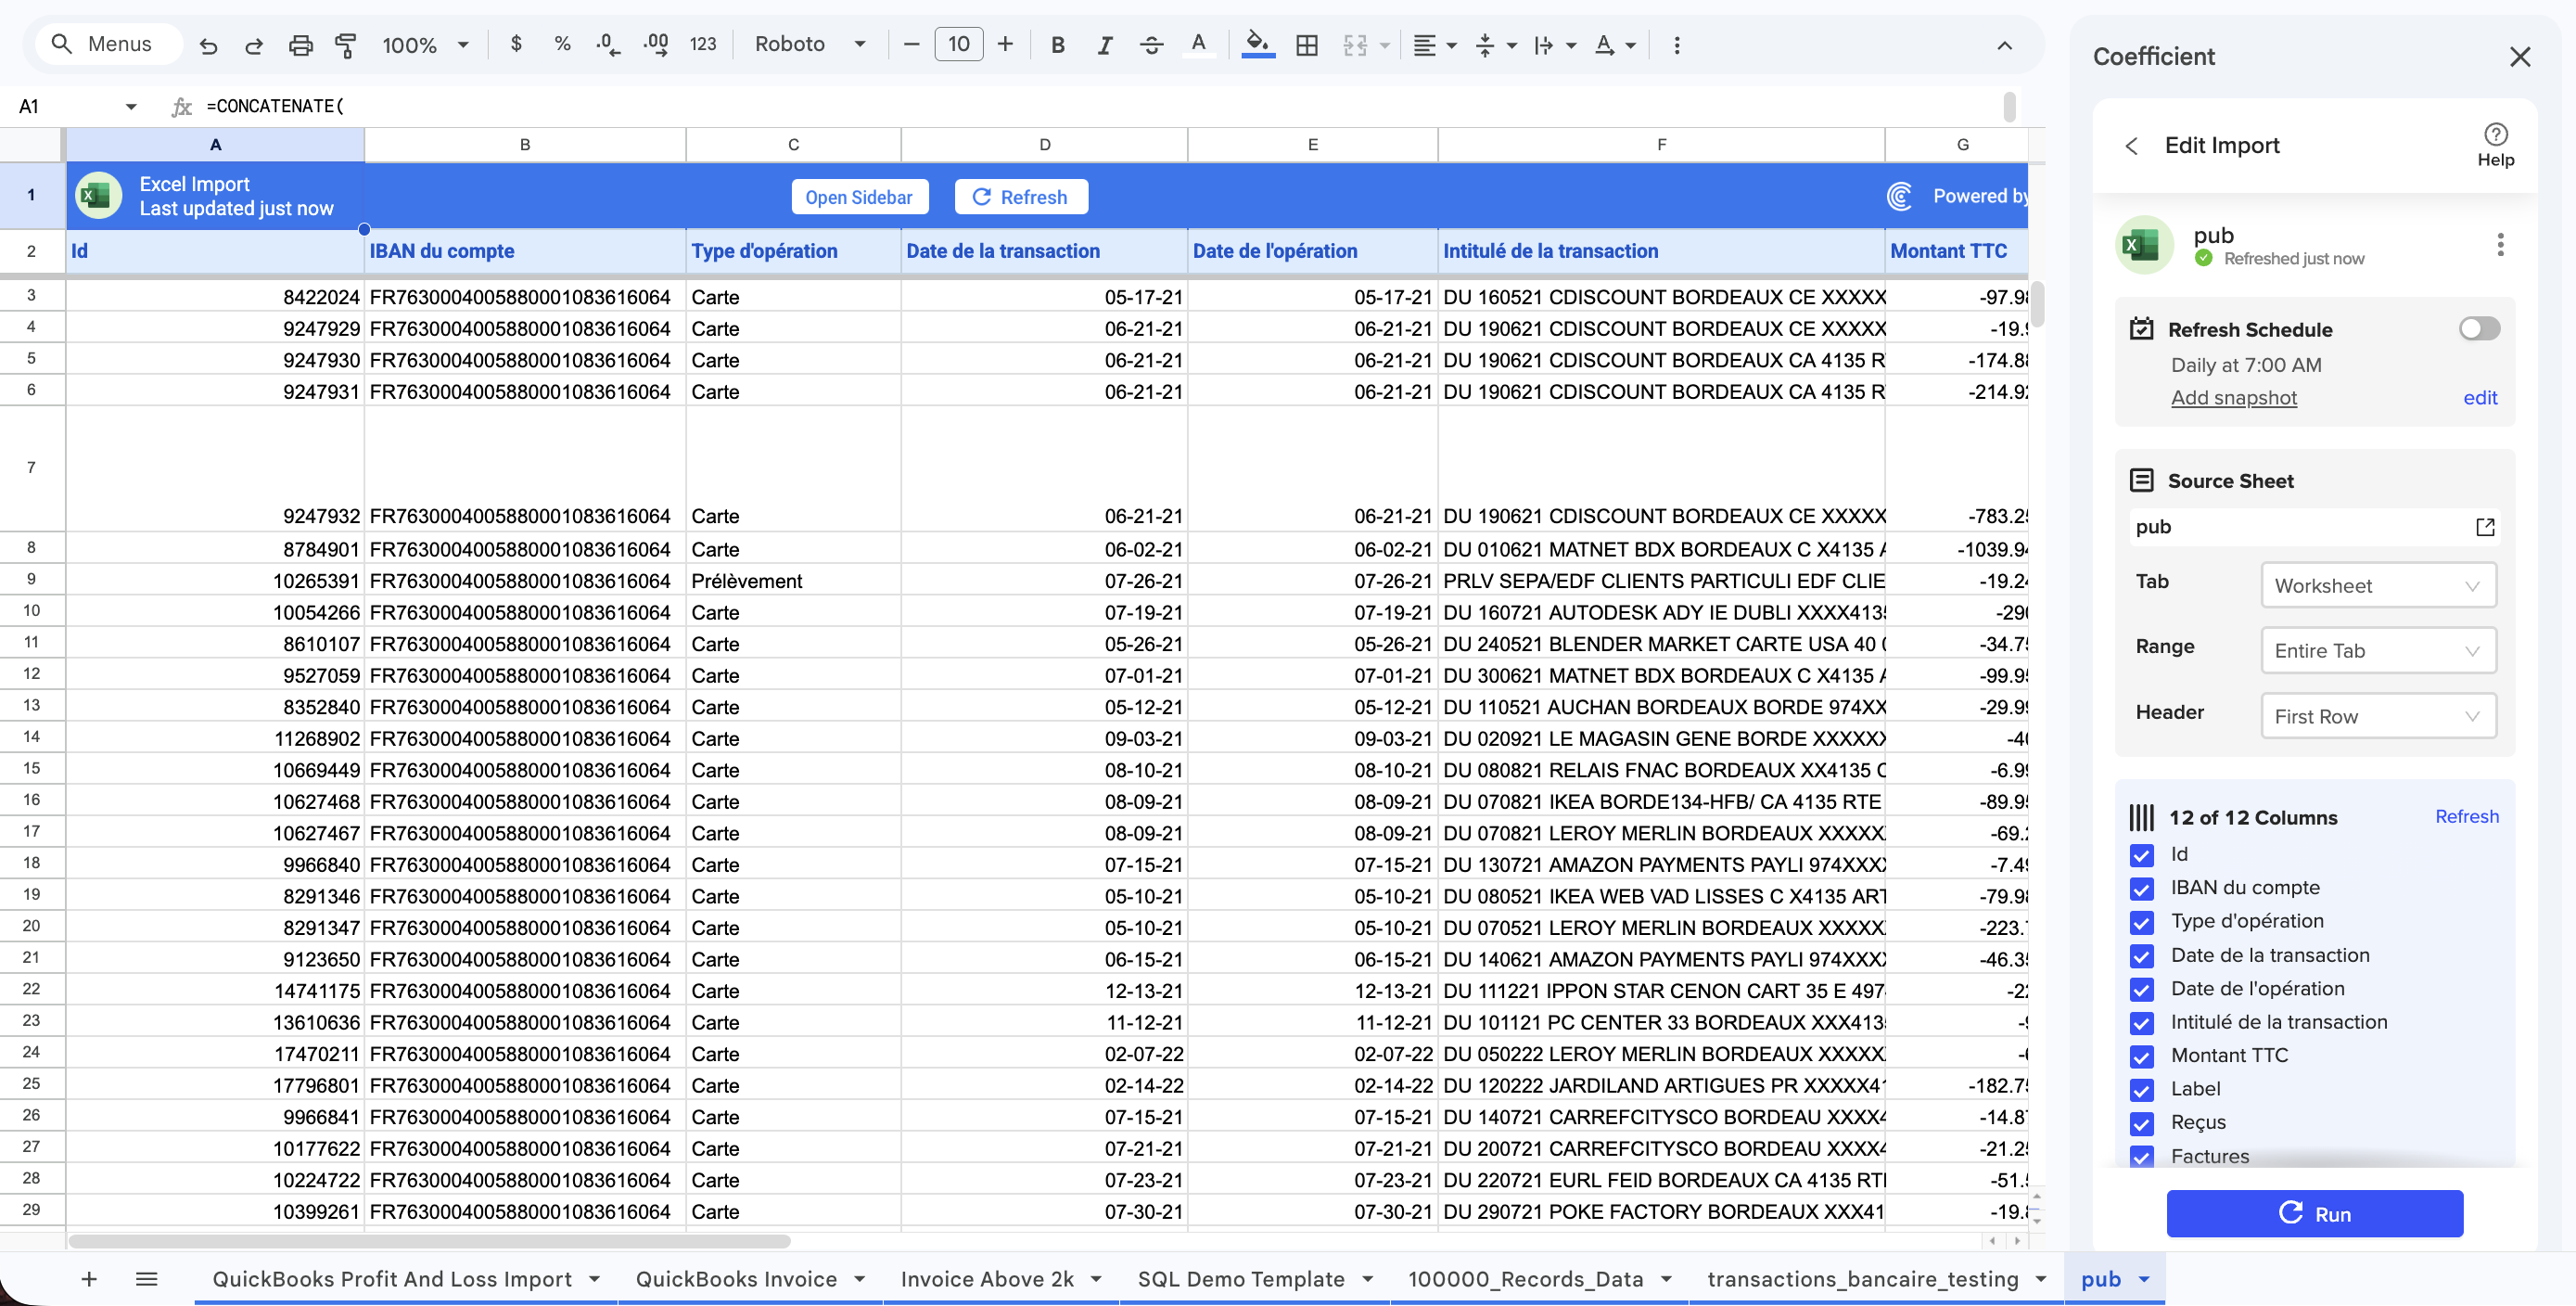This screenshot has width=2576, height=1306.
Task: Switch to the QuickBooks Invoice sheet tab
Action: pos(736,1279)
